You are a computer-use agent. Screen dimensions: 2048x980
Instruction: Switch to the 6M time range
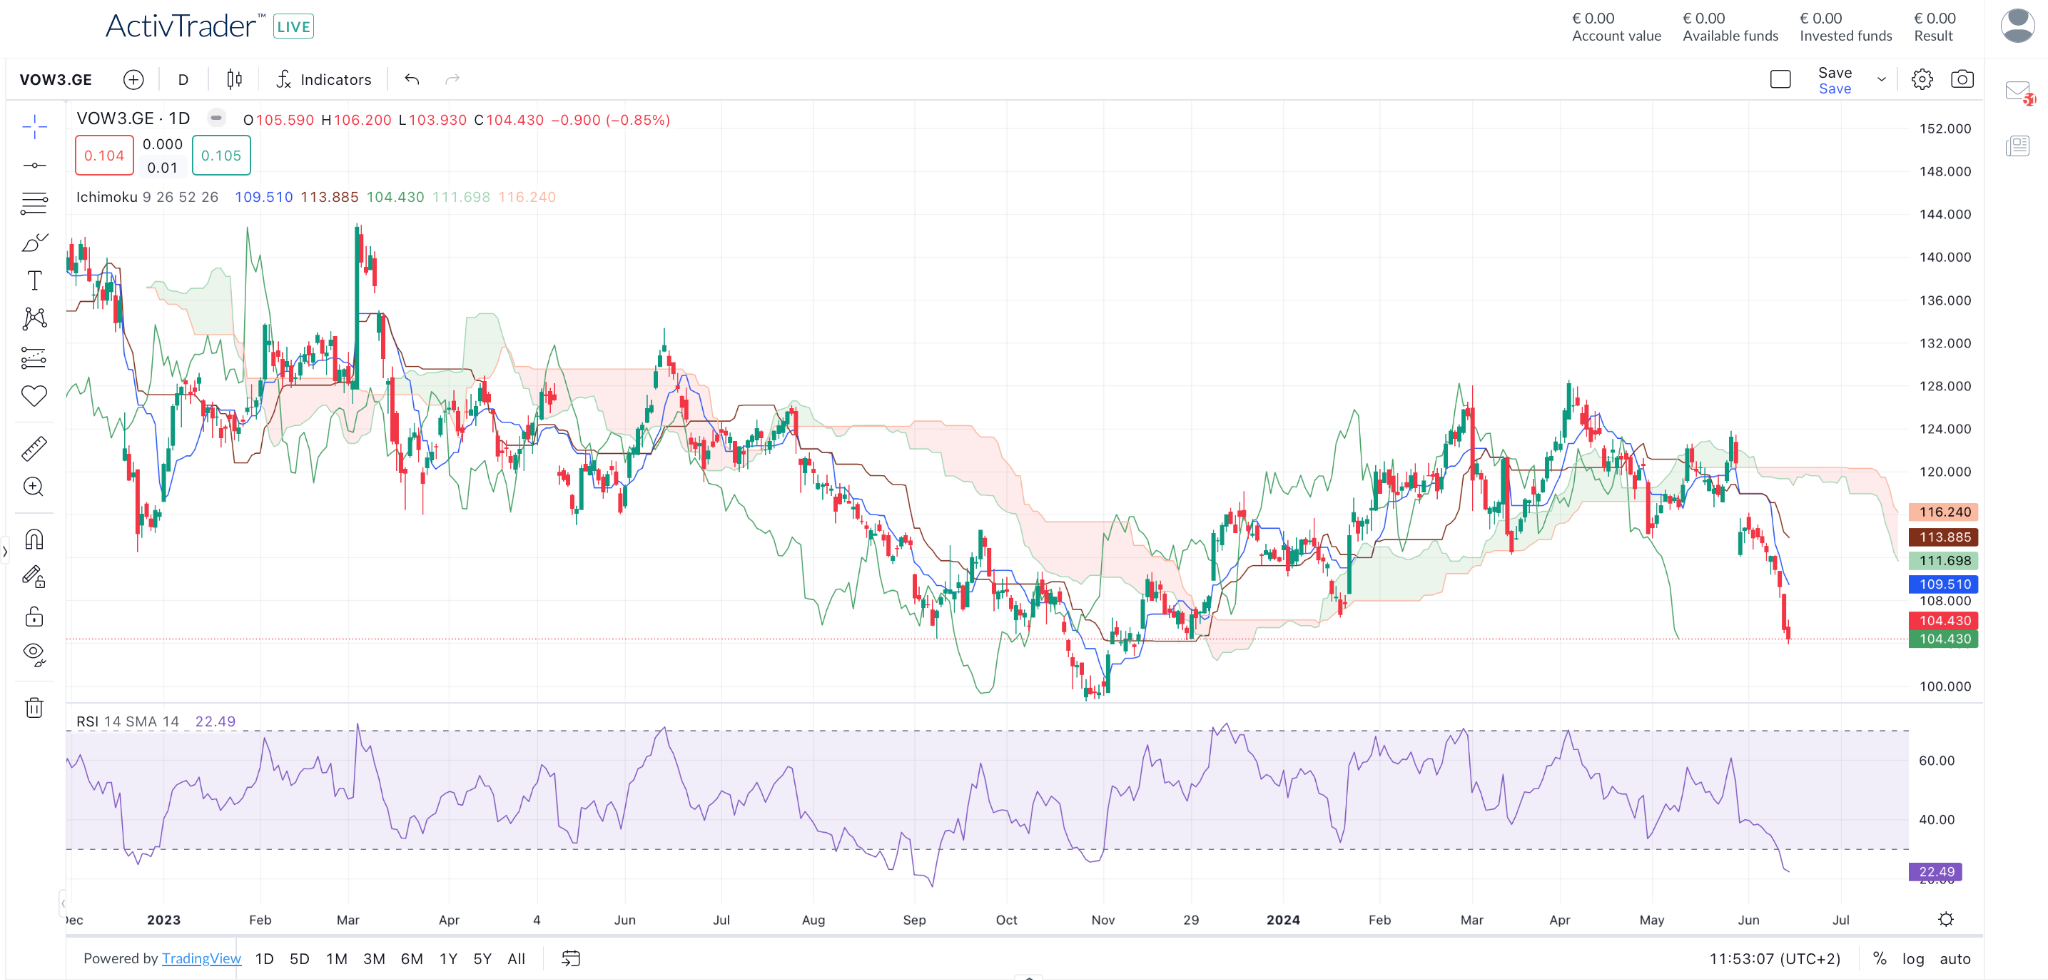point(411,959)
